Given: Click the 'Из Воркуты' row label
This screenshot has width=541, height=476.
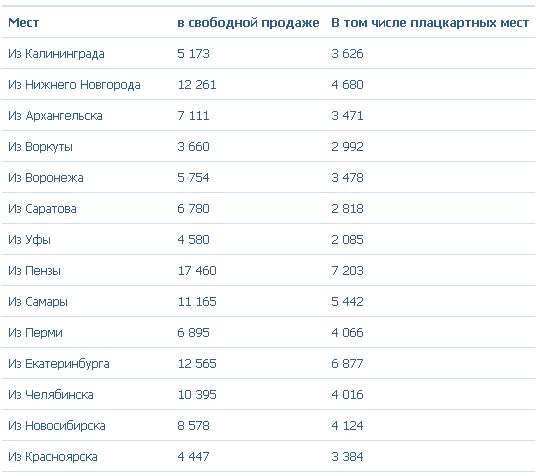Looking at the screenshot, I should pos(40,147).
